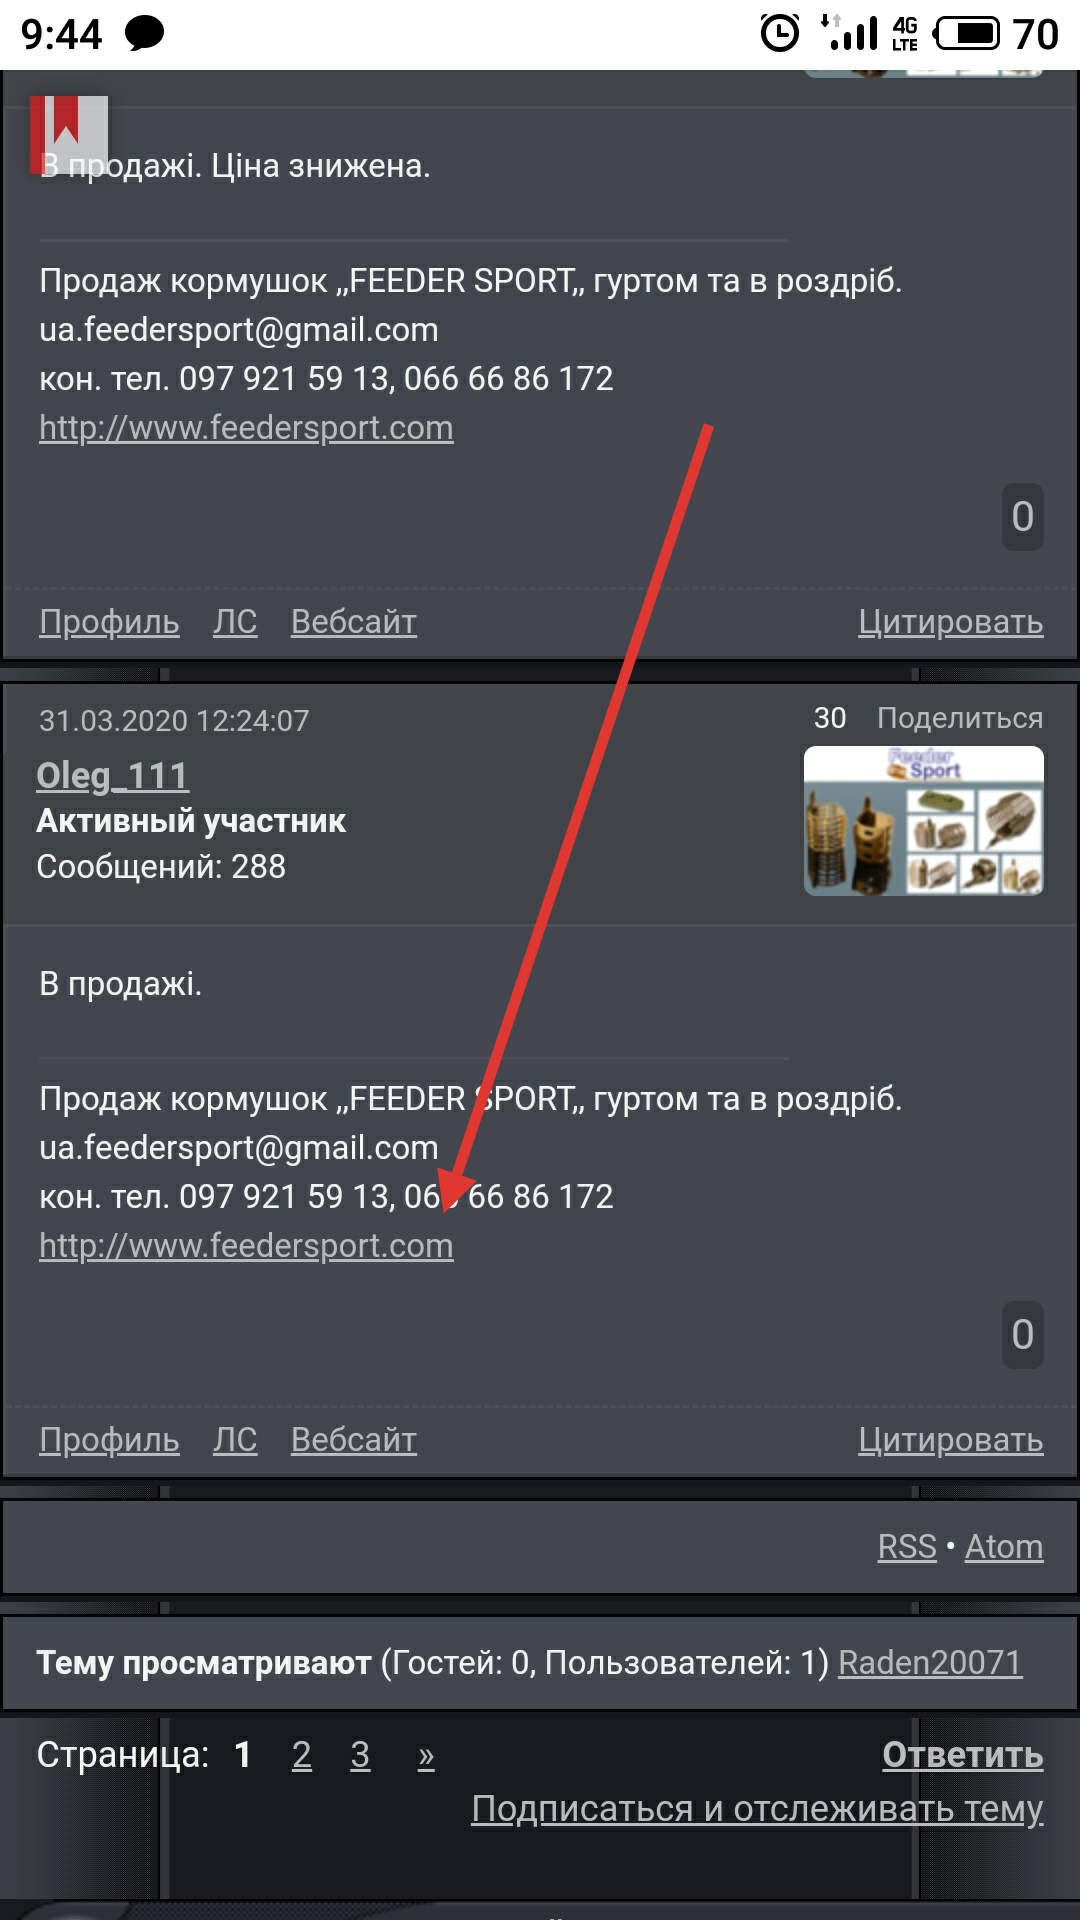Tap the chat bubble notification icon
Image resolution: width=1080 pixels, height=1920 pixels.
click(145, 34)
